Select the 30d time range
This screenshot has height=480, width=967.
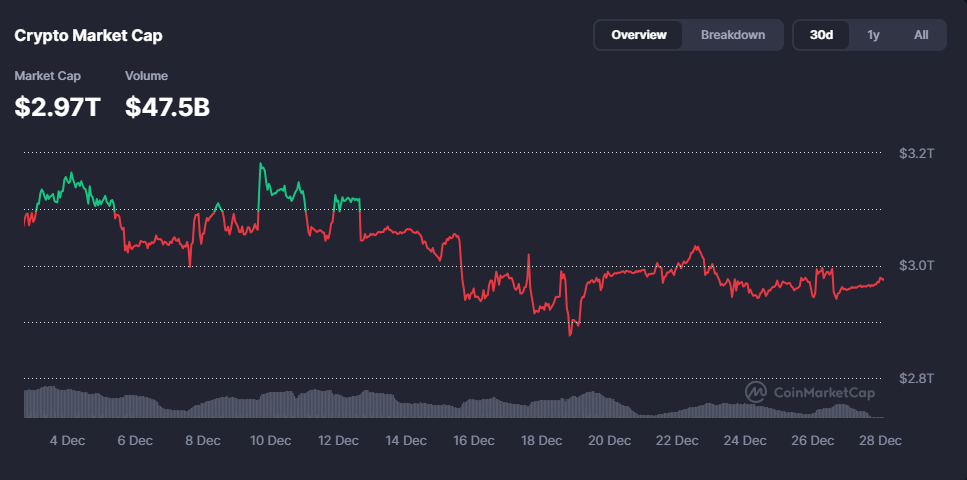[821, 35]
